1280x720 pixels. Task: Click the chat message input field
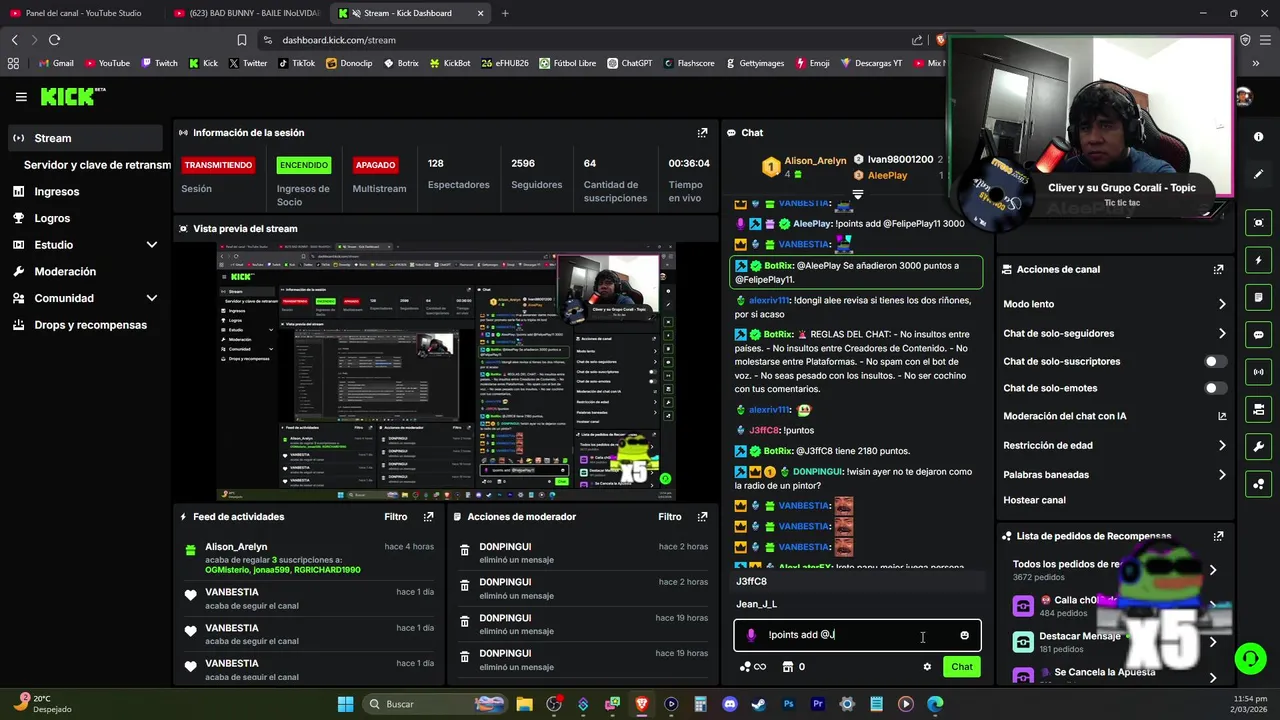tap(857, 635)
